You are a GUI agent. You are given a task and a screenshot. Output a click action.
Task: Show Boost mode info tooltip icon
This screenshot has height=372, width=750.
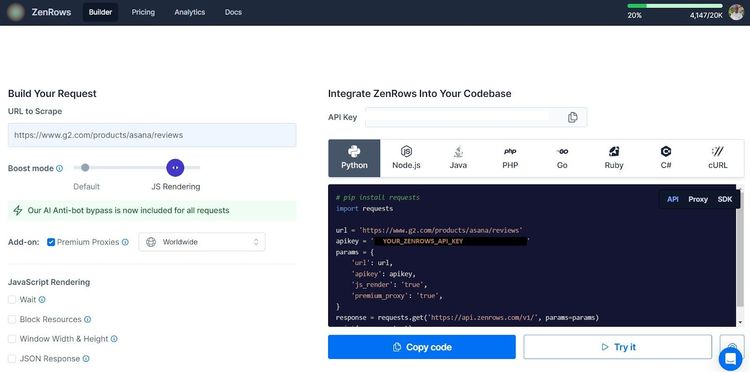59,168
